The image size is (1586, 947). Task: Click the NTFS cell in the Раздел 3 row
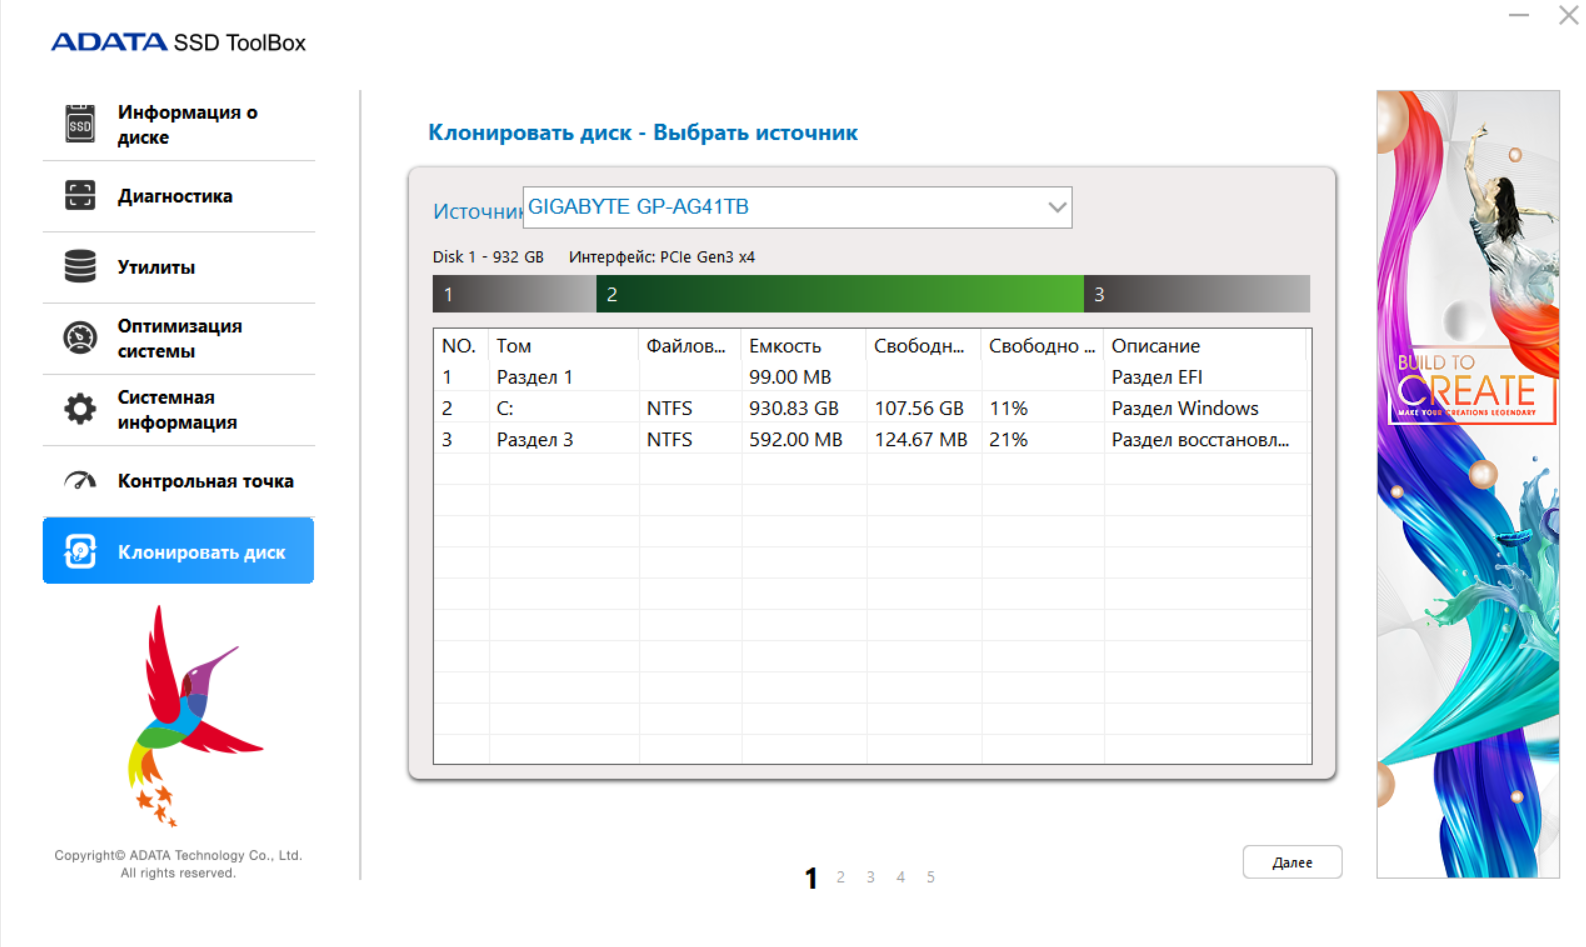669,439
